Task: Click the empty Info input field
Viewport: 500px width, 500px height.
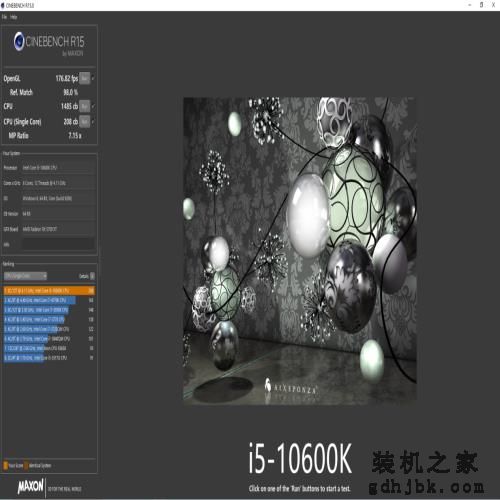Action: [58, 244]
